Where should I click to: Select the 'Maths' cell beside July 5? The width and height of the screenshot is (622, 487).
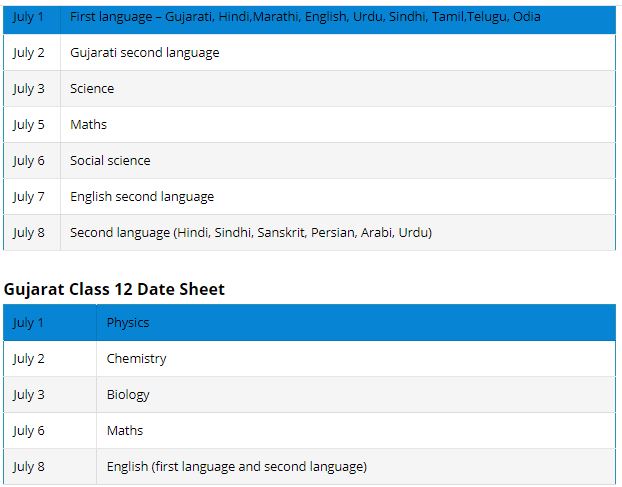[x=88, y=124]
